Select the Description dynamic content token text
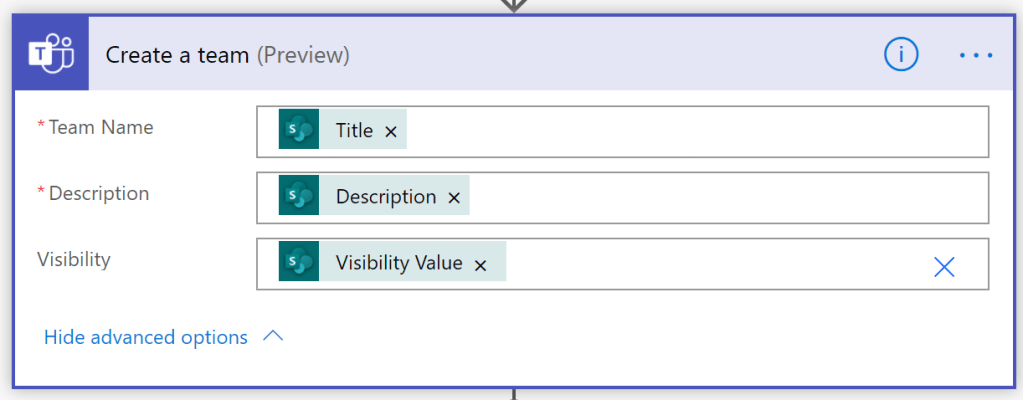The image size is (1023, 400). pyautogui.click(x=385, y=197)
